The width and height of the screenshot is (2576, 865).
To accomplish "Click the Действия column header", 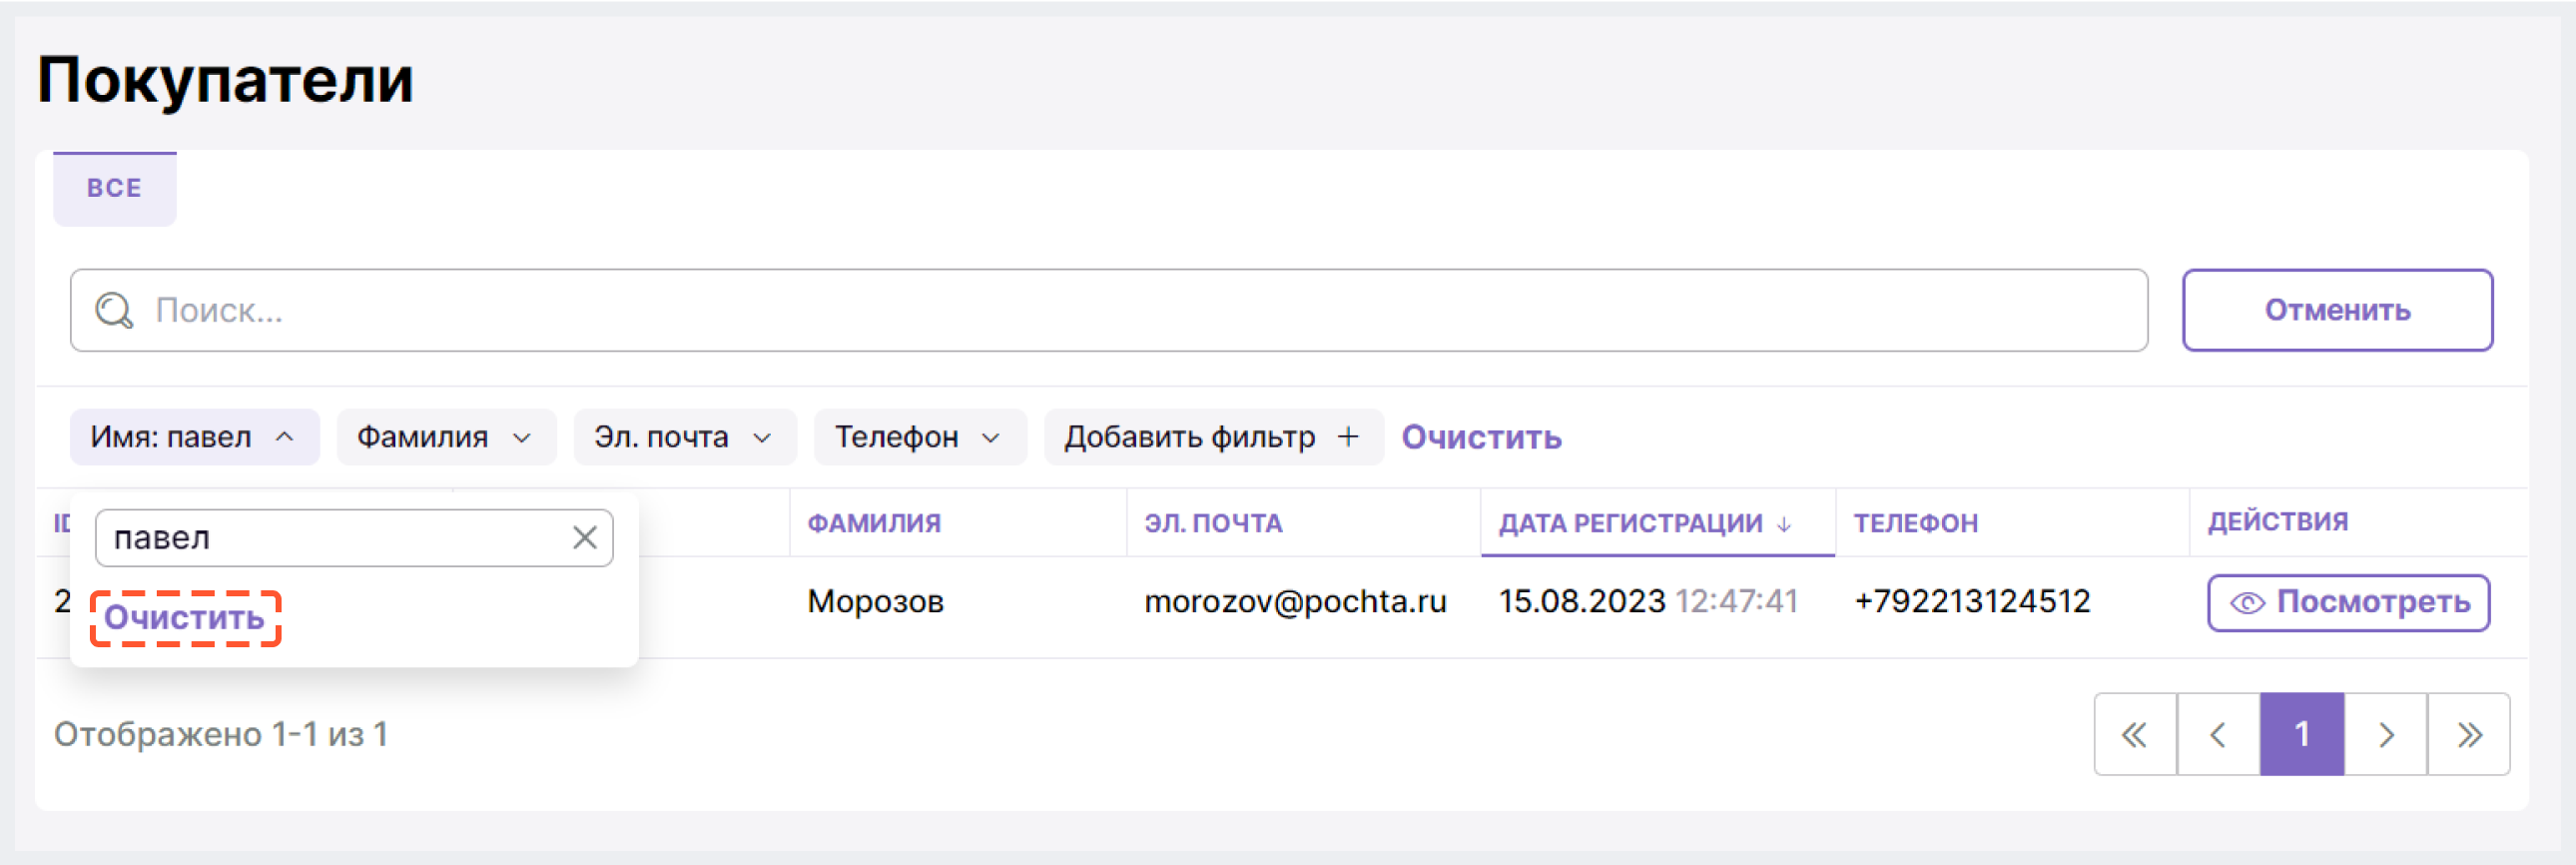I will tap(2278, 522).
